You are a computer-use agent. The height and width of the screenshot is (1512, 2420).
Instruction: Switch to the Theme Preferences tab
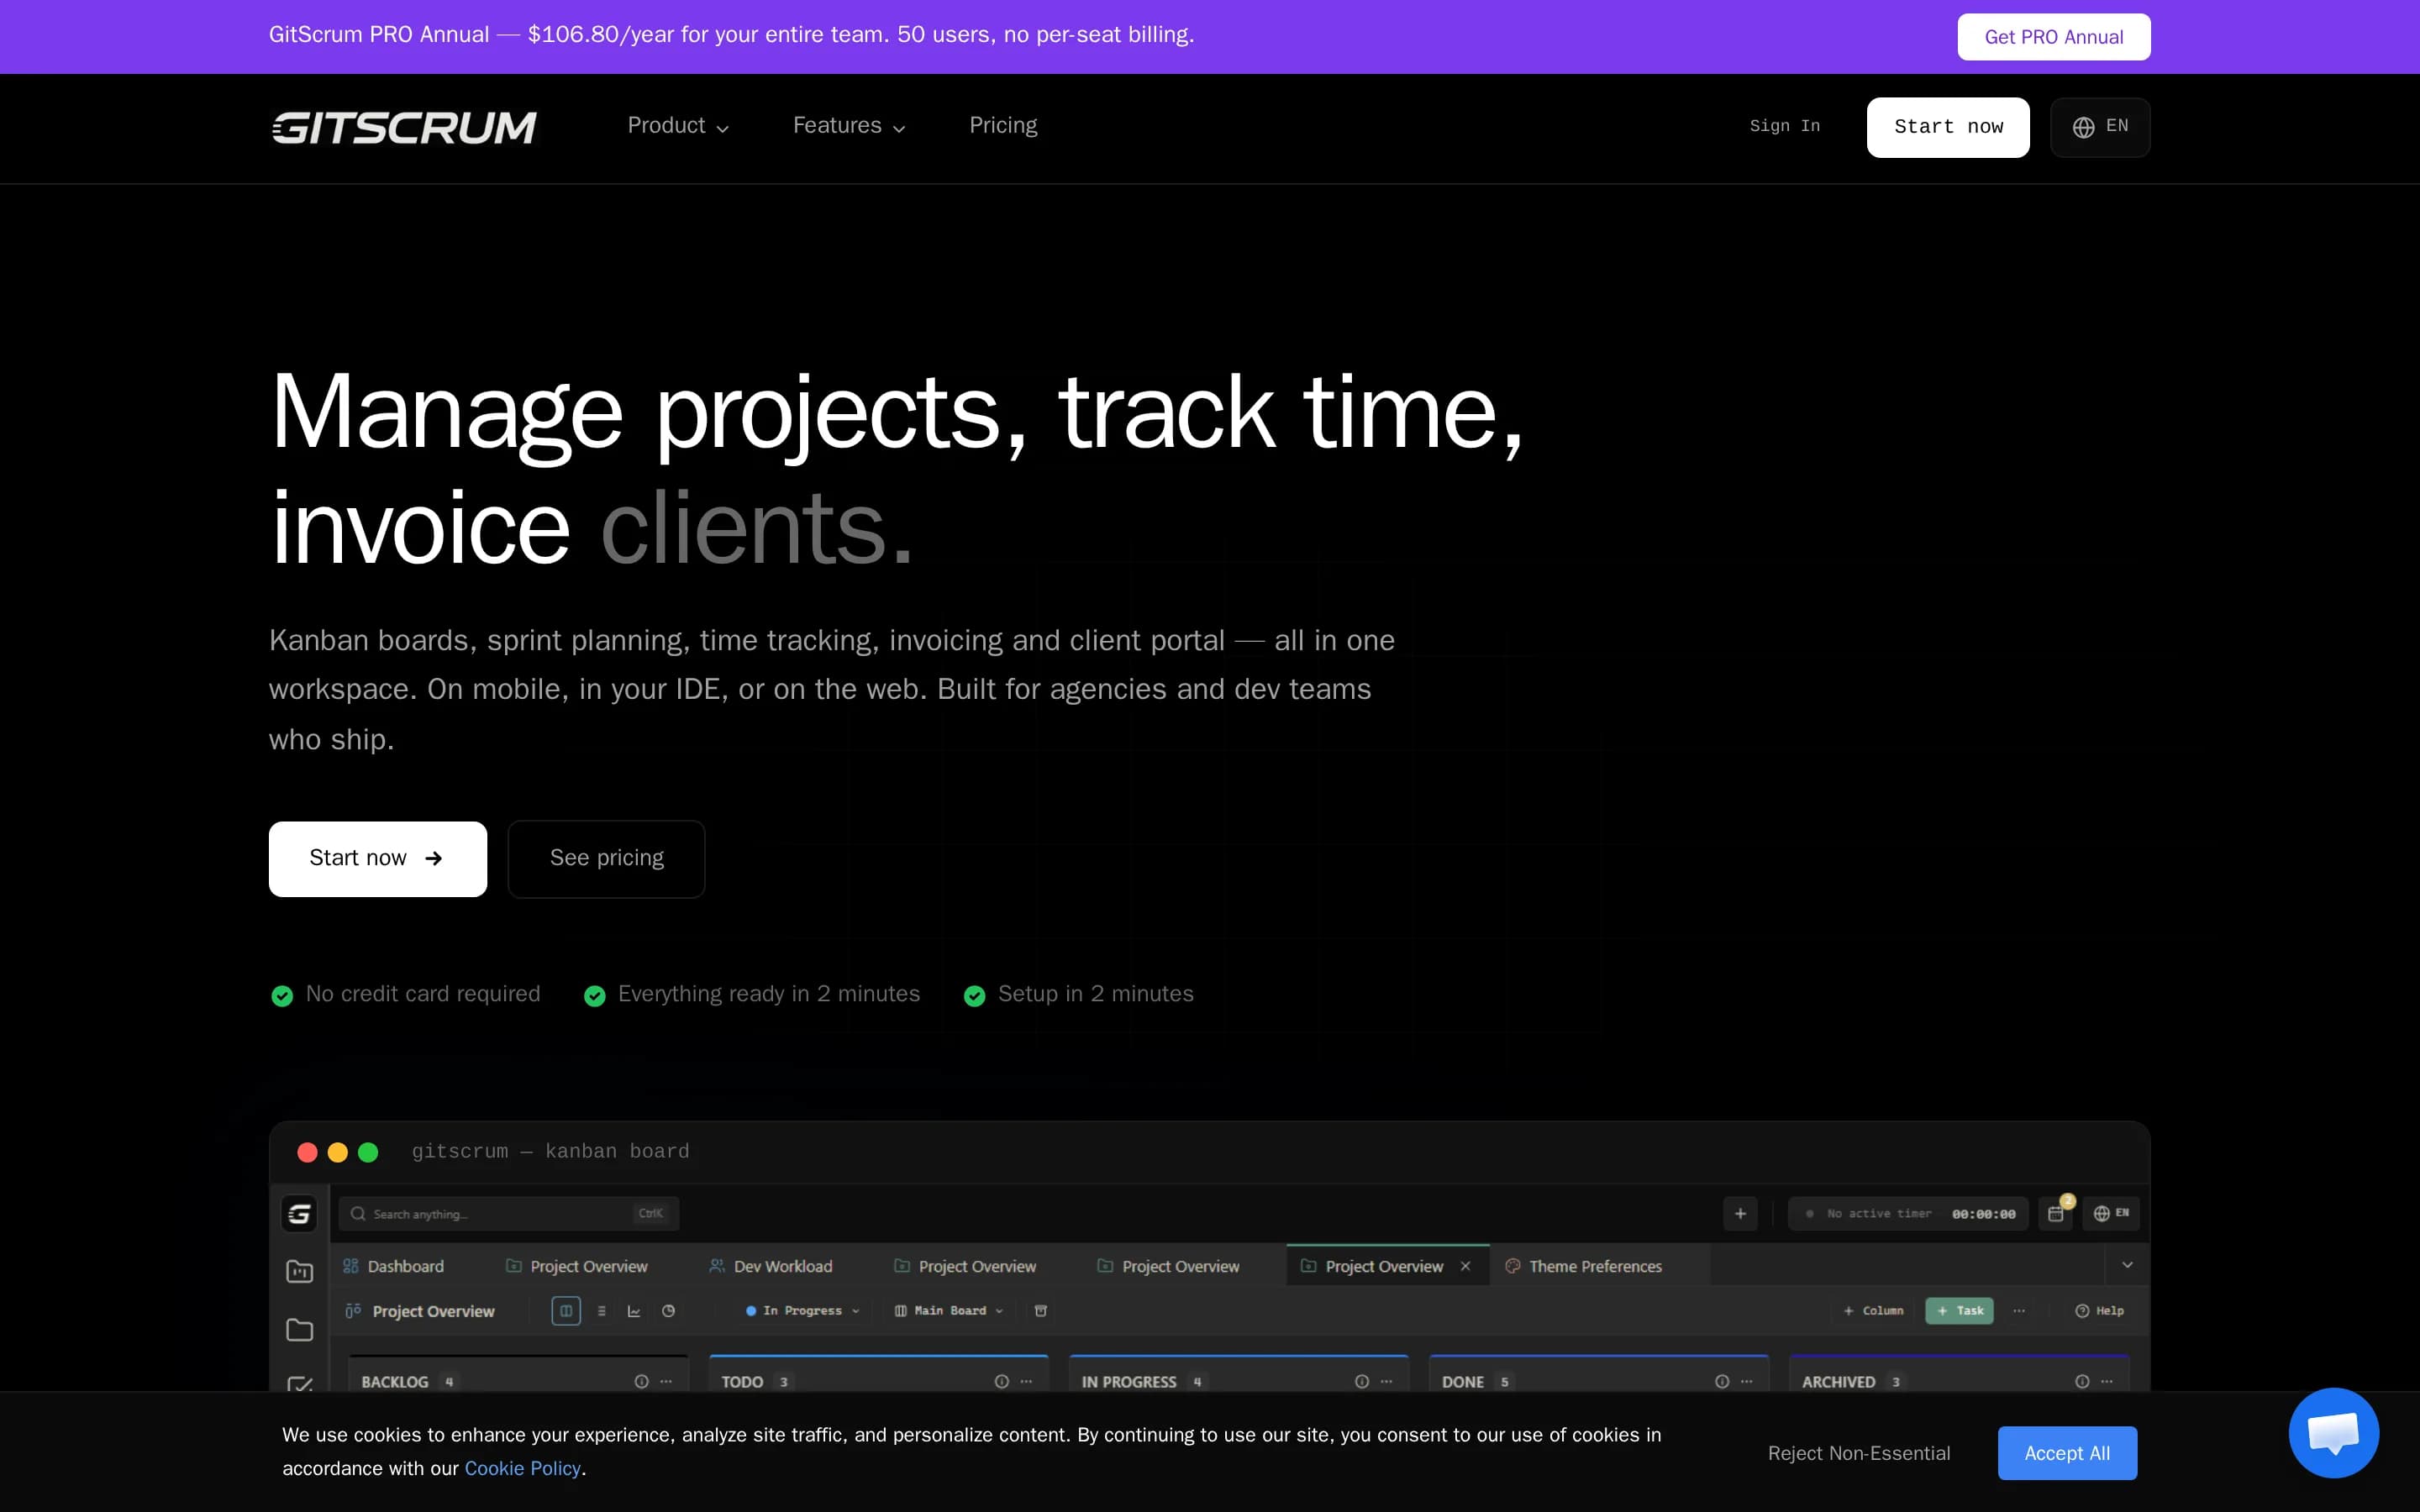tap(1583, 1266)
